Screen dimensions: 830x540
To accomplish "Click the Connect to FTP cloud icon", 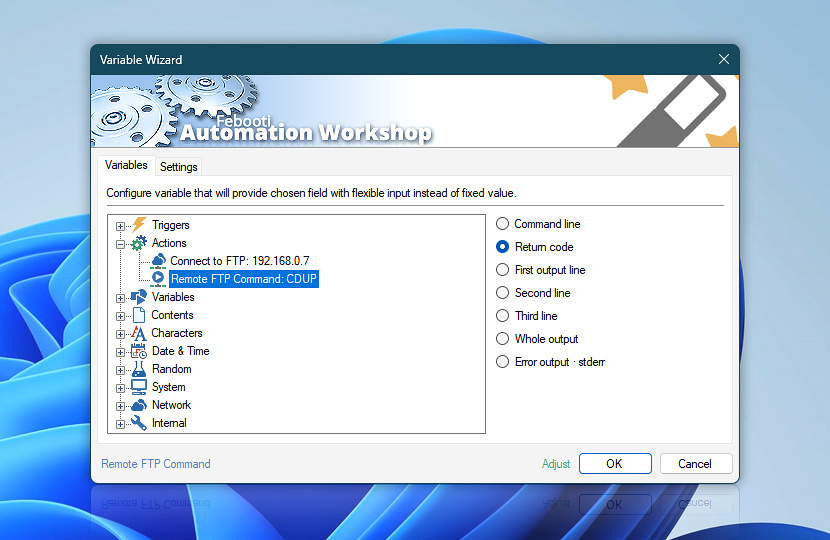I will point(159,260).
